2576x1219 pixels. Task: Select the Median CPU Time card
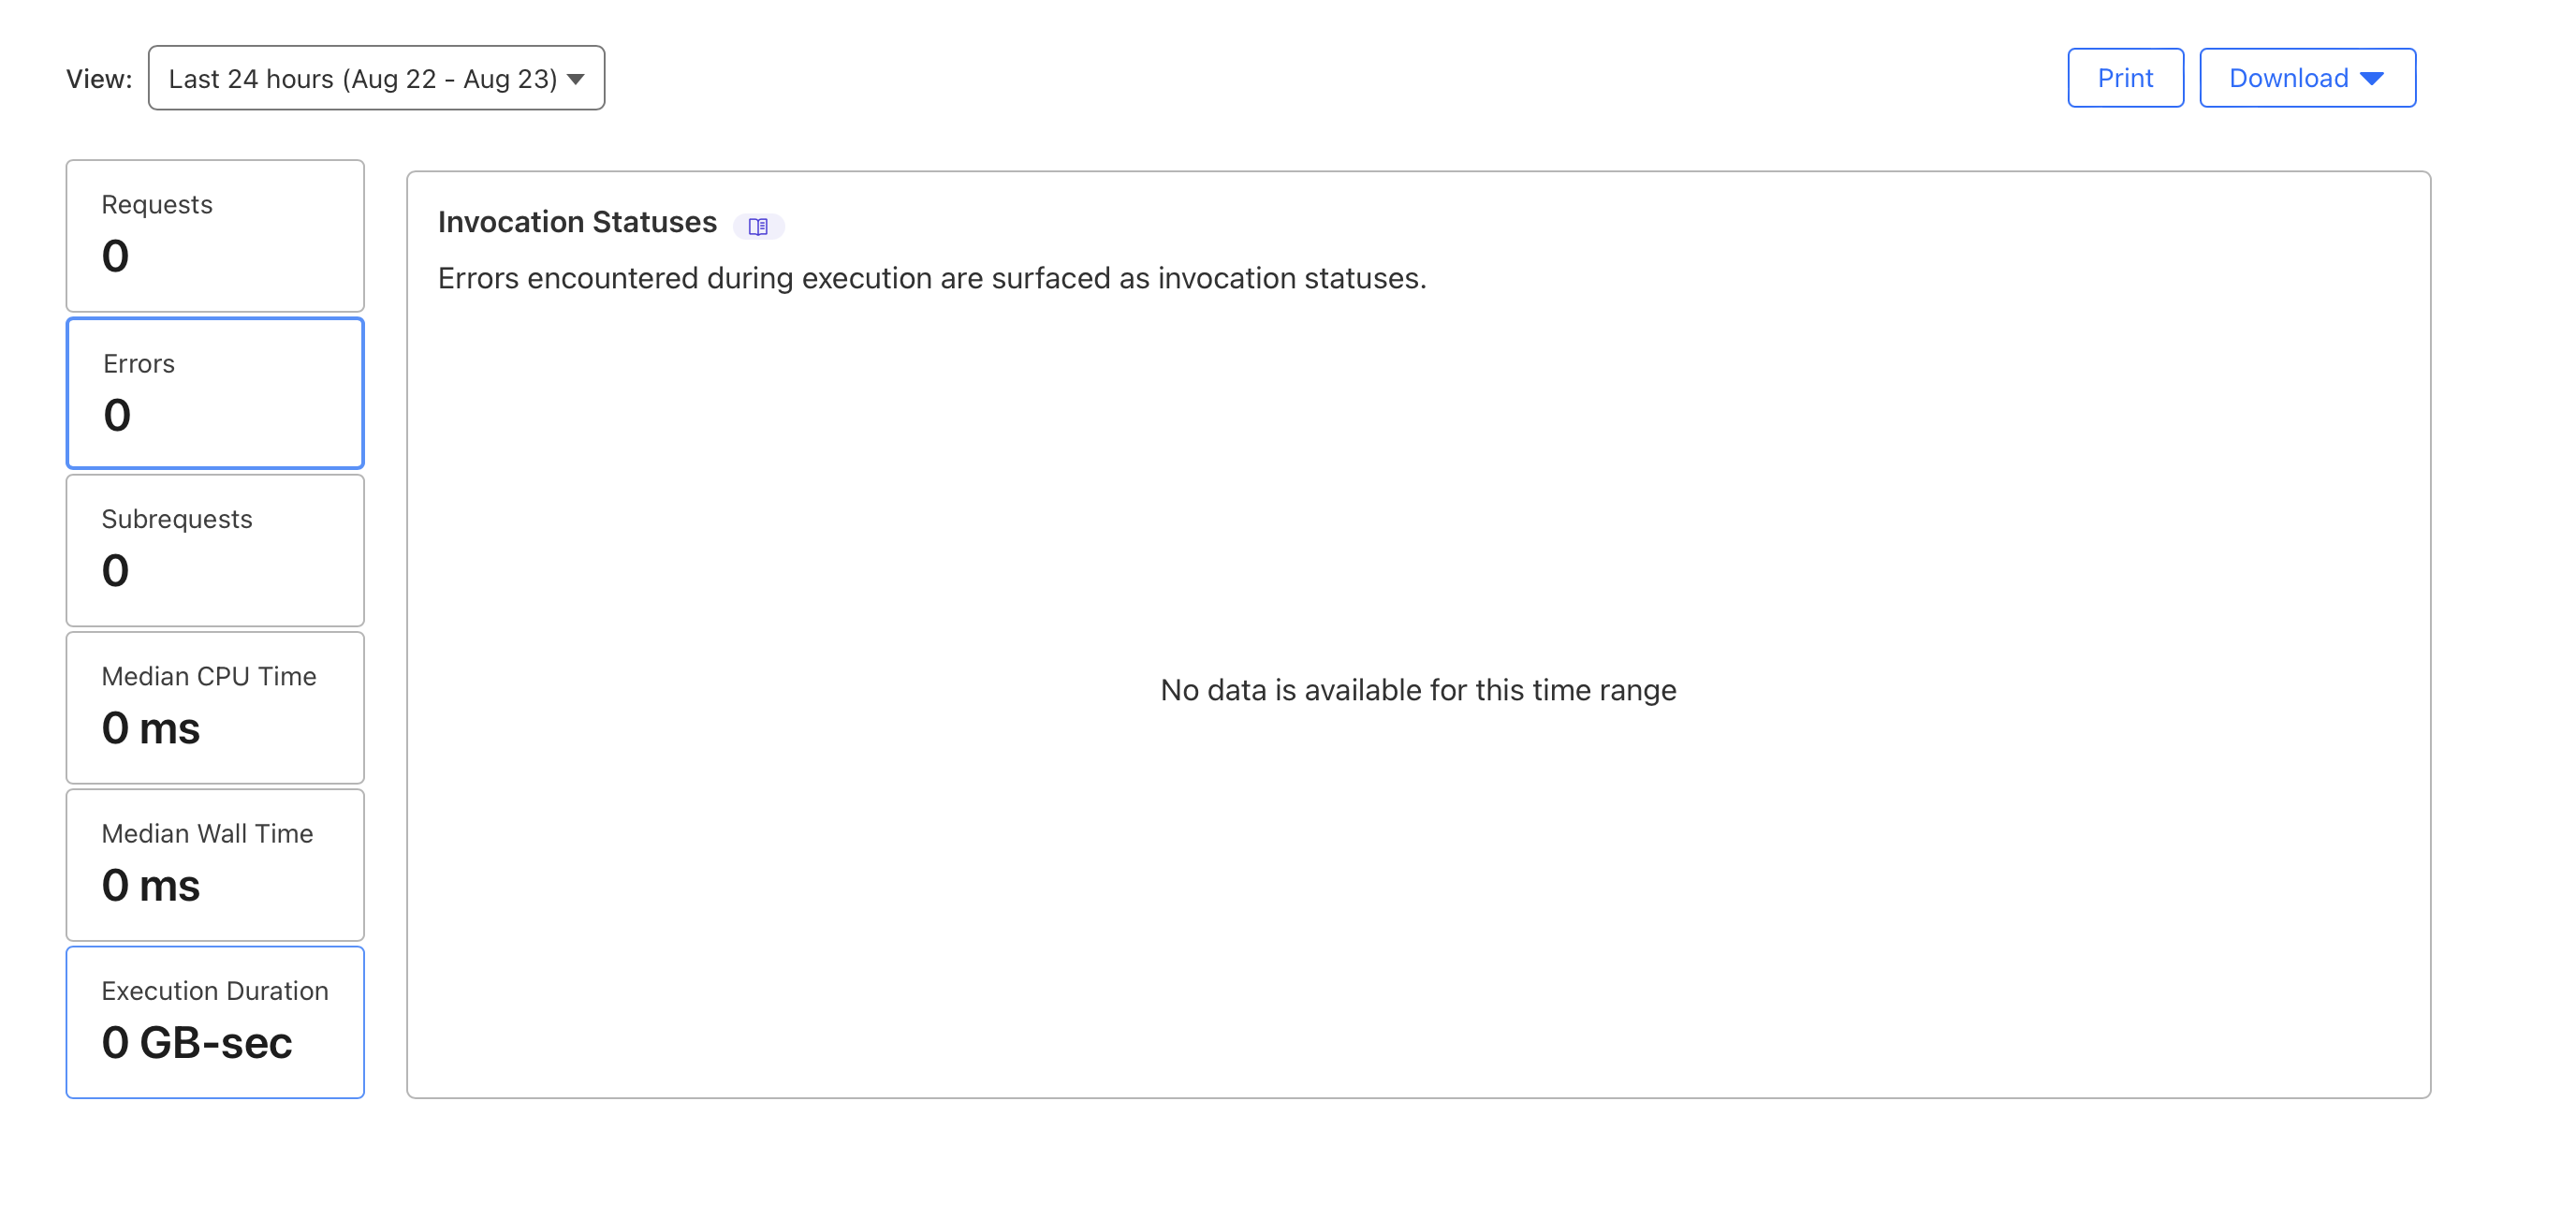click(x=214, y=707)
